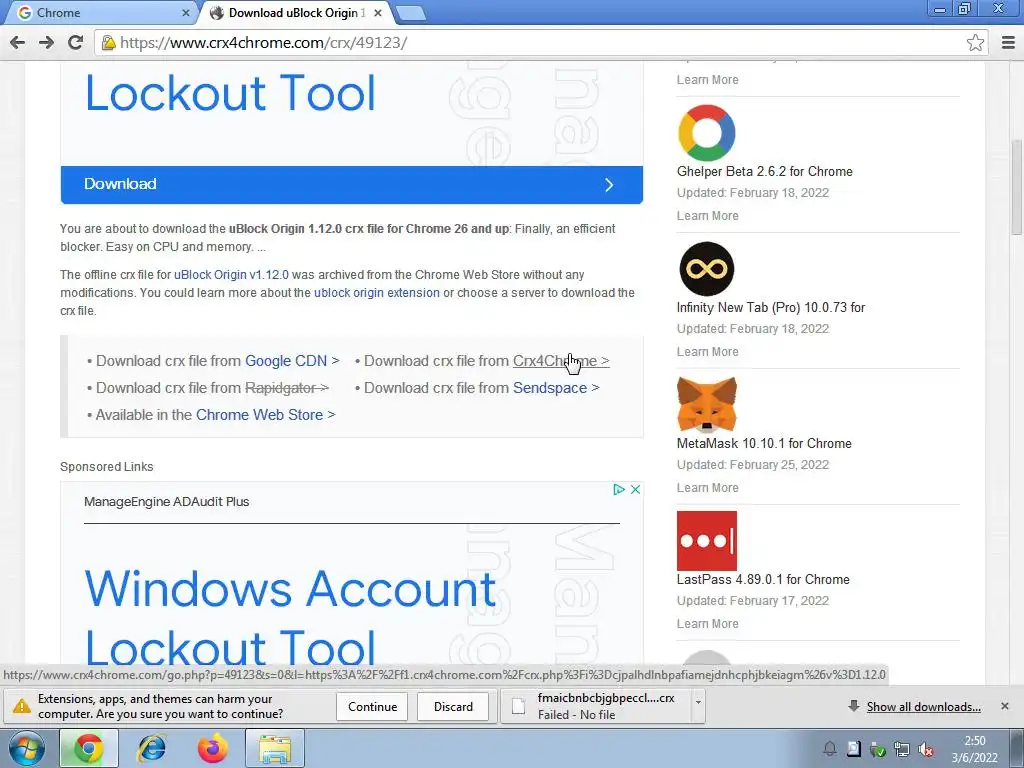
Task: Open Windows Explorer from the taskbar
Action: [x=275, y=748]
